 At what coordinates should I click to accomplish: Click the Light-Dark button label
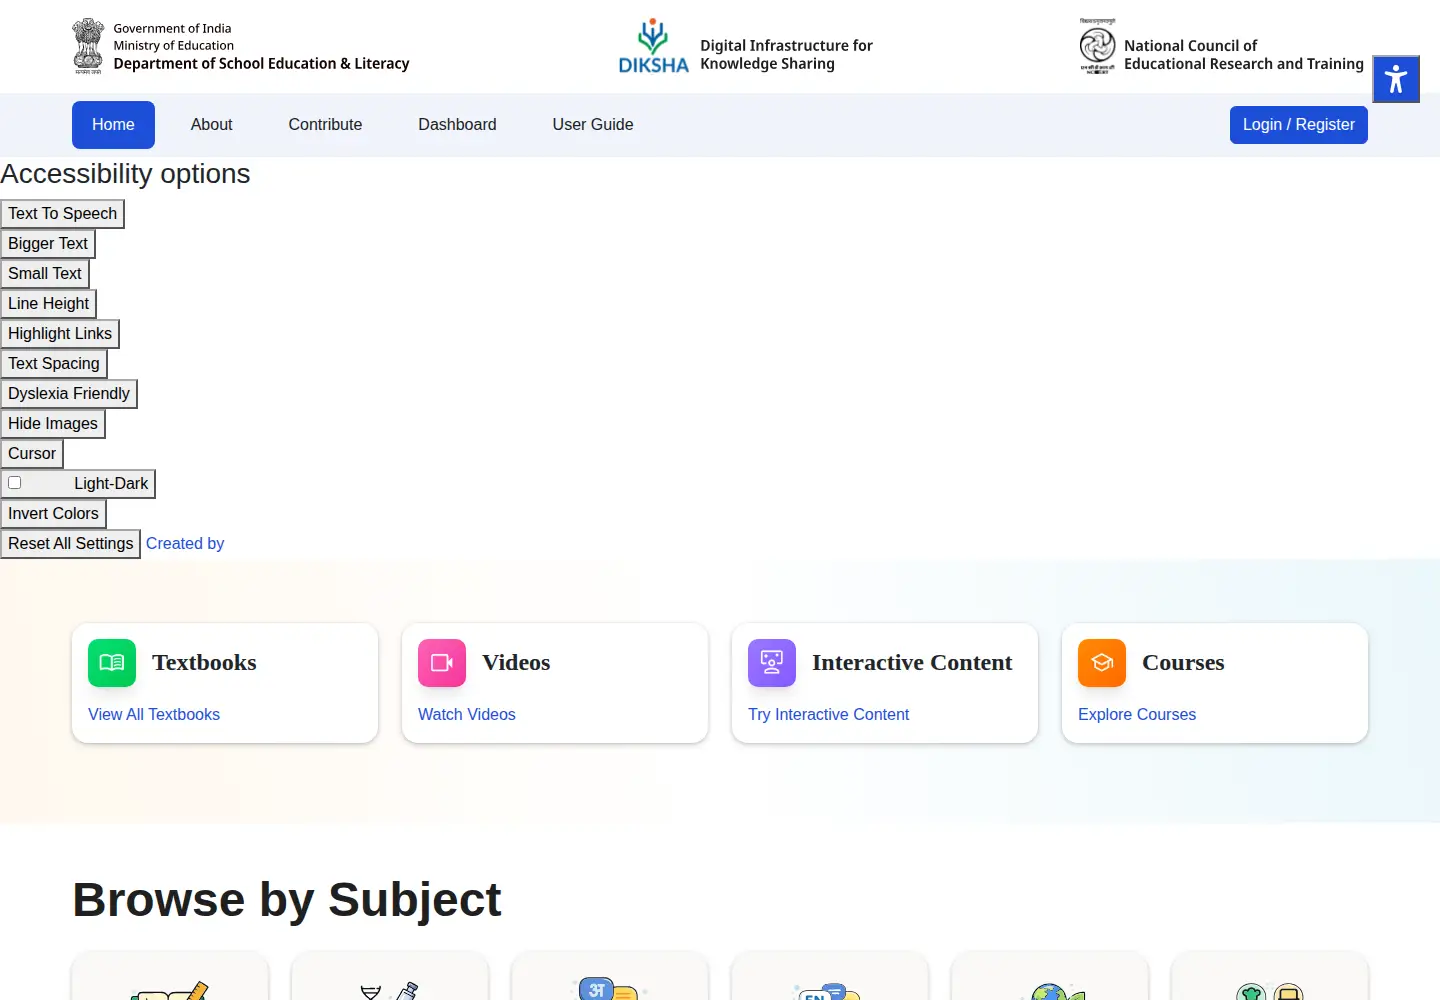tap(111, 484)
